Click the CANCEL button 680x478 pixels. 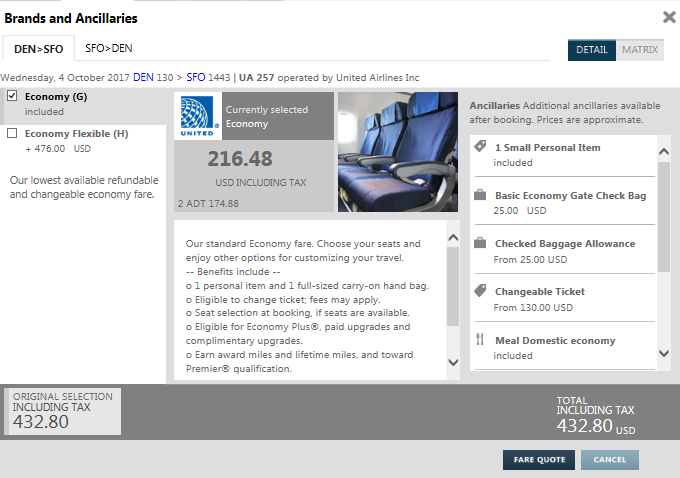coord(610,460)
